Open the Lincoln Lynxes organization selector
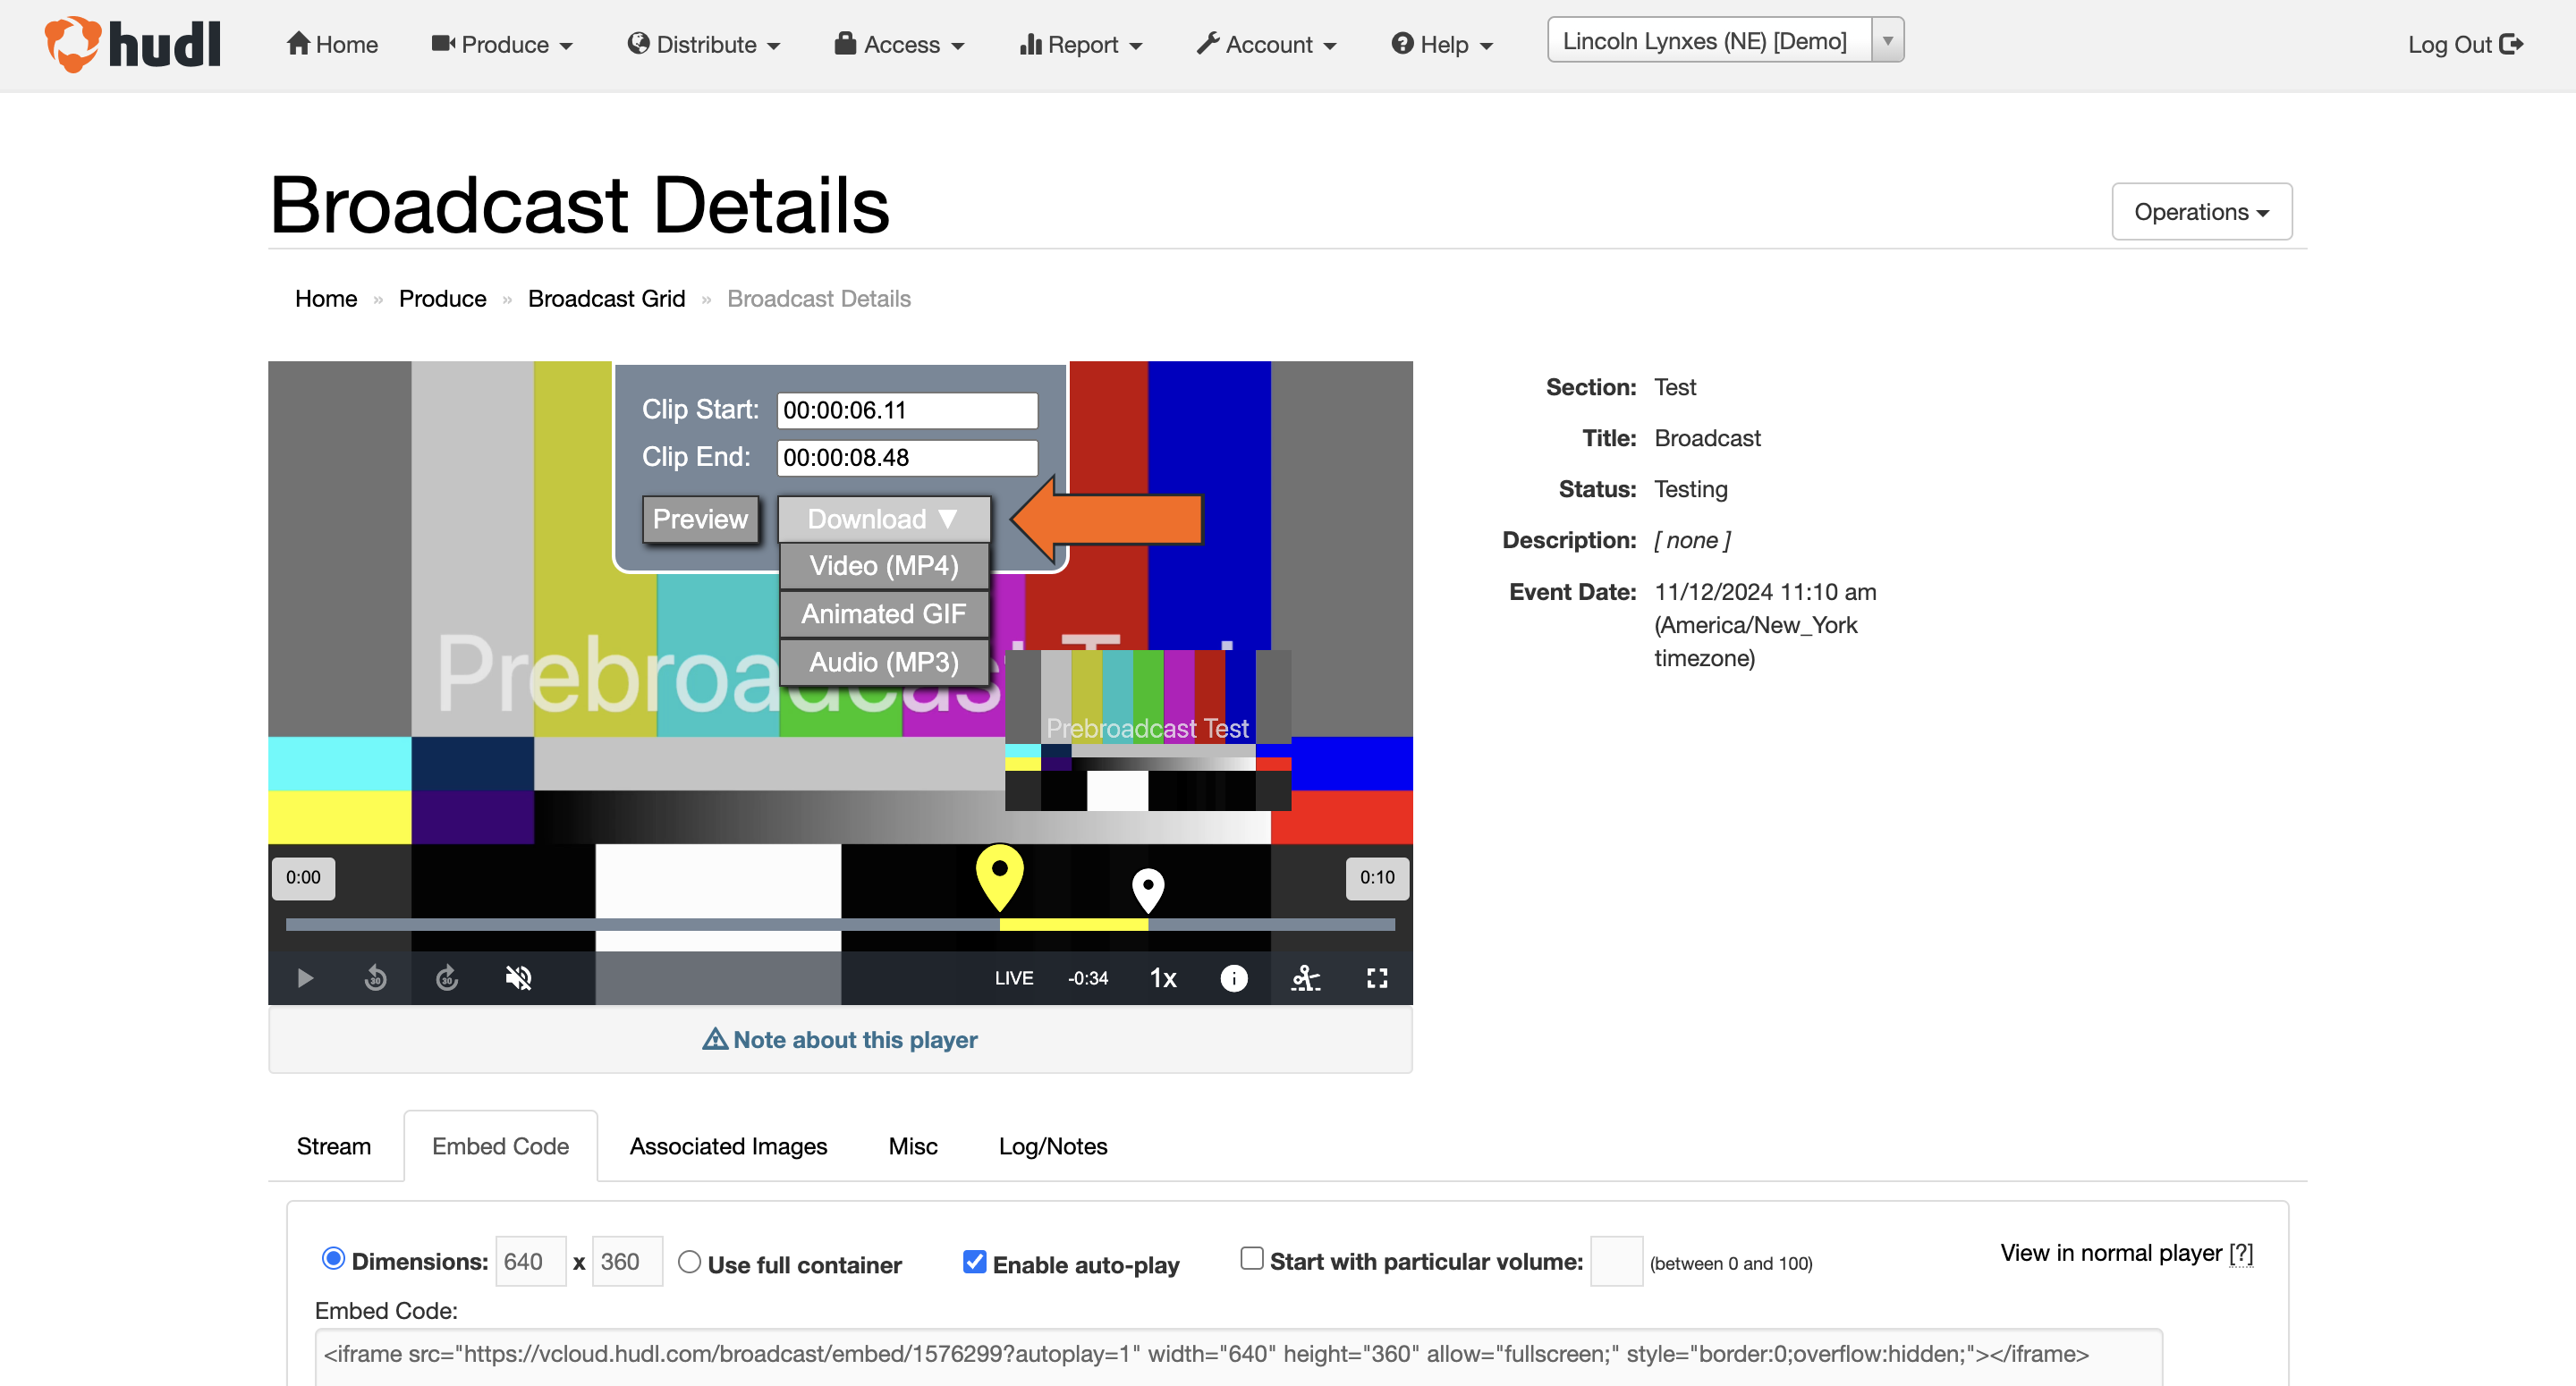 [x=1725, y=40]
